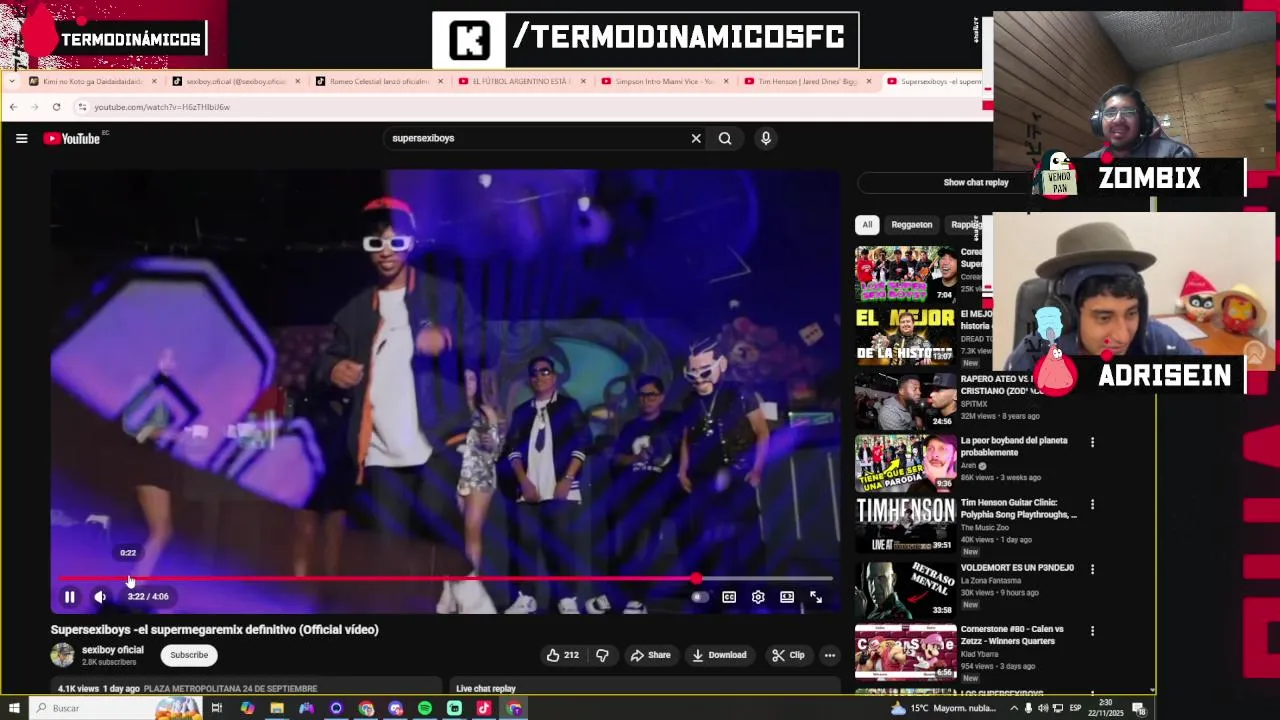Open the notification center icon
Screen dimensions: 1280x720
[x=1138, y=708]
